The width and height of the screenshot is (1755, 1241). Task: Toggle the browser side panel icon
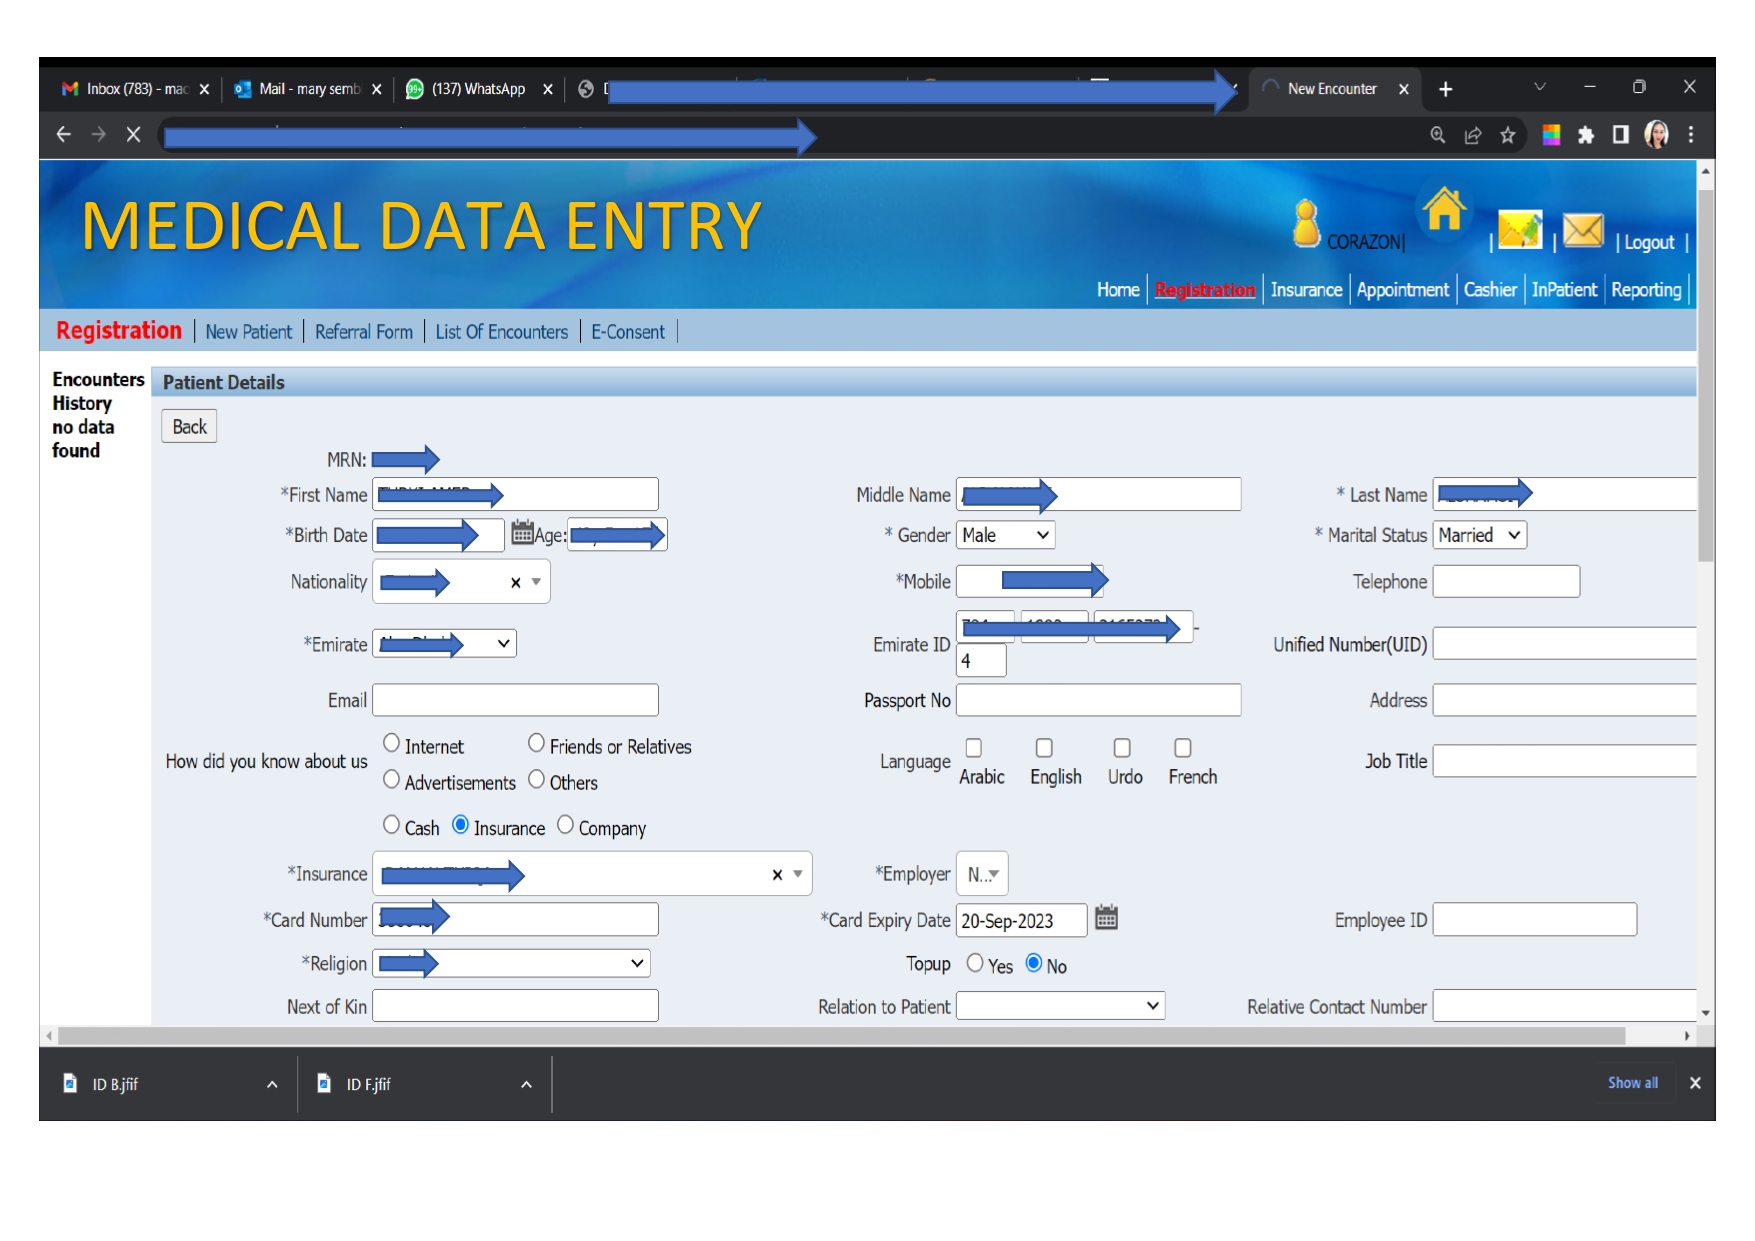click(1621, 135)
